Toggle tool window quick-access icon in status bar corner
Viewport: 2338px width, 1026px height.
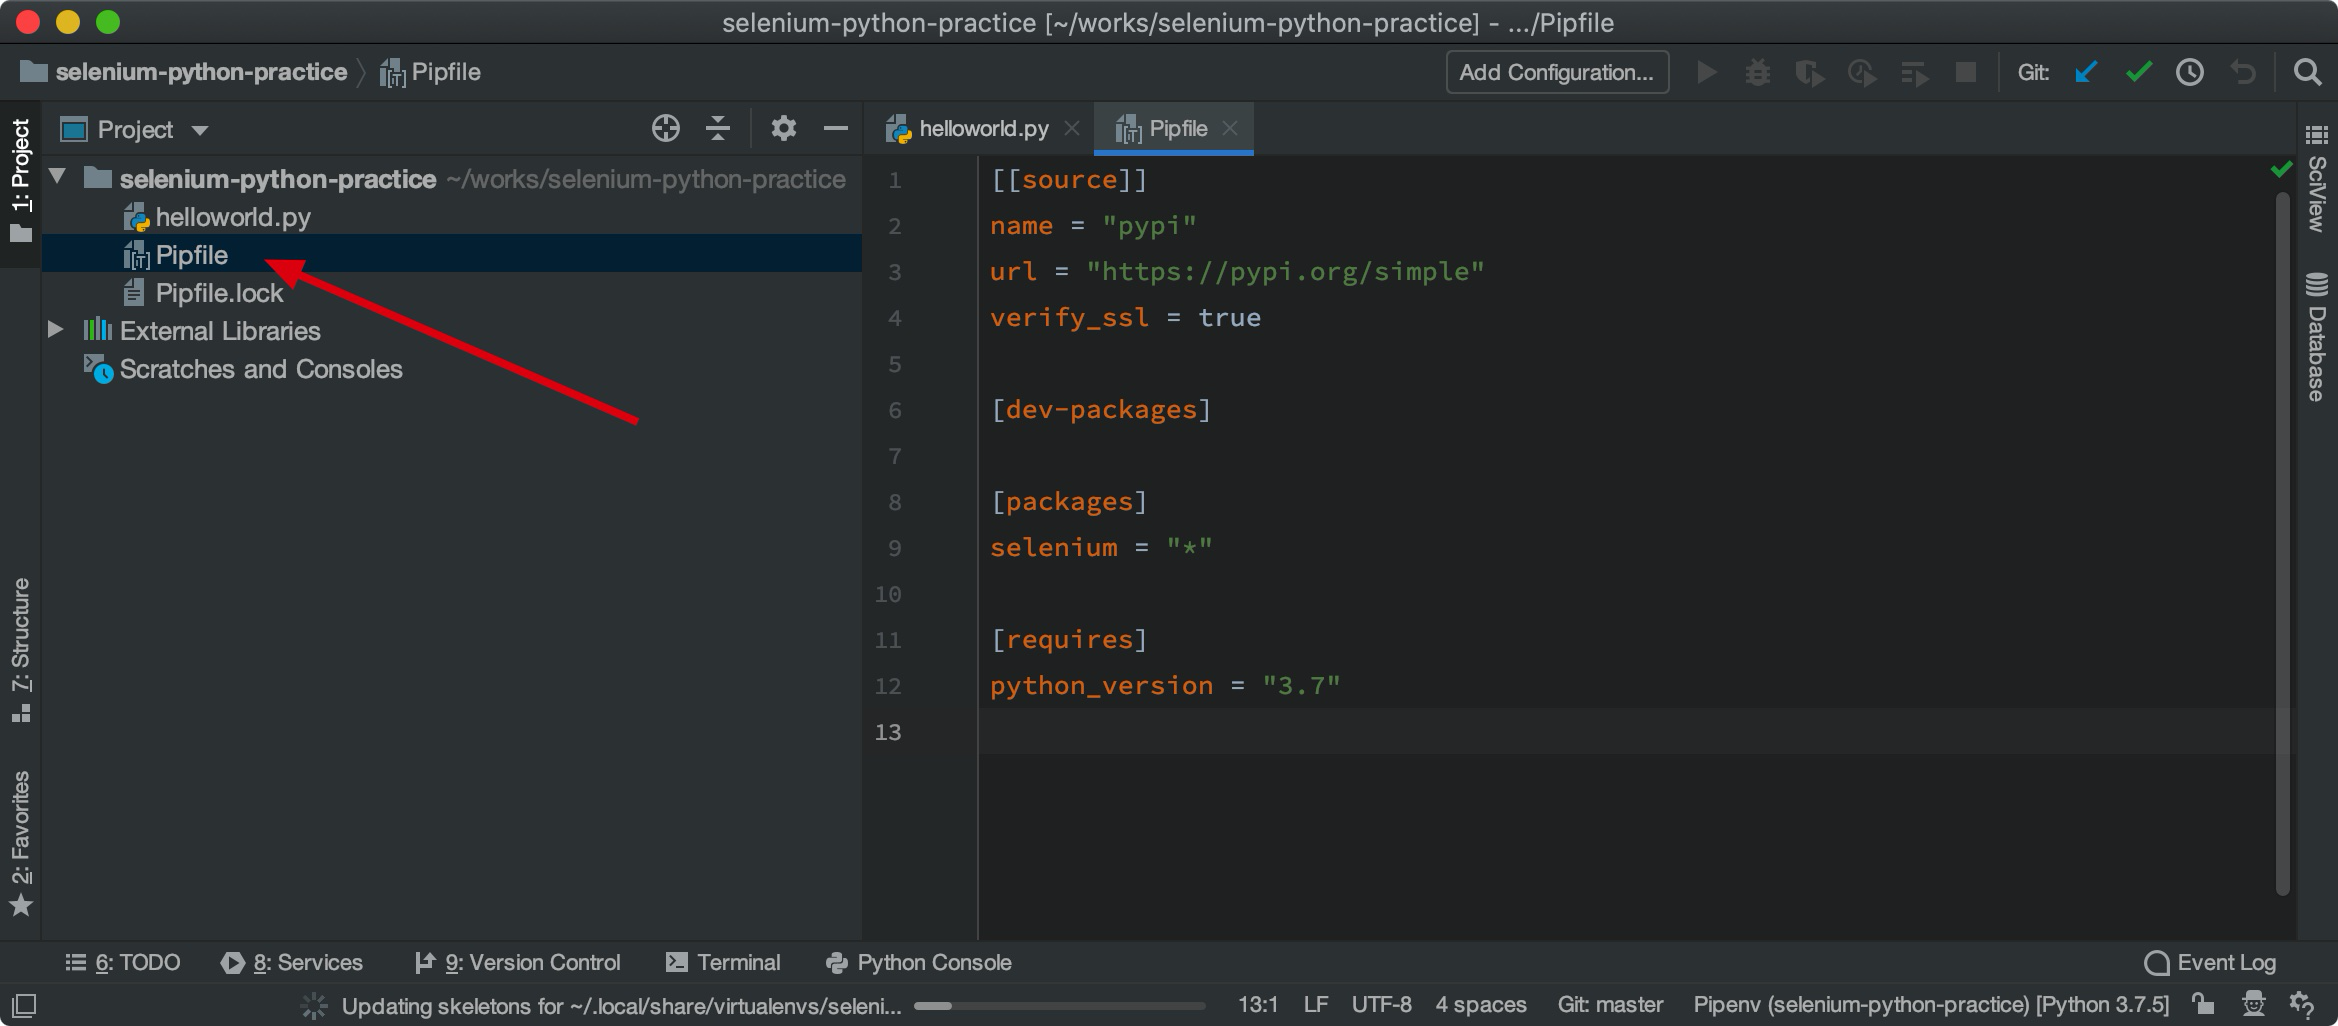coord(24,1004)
